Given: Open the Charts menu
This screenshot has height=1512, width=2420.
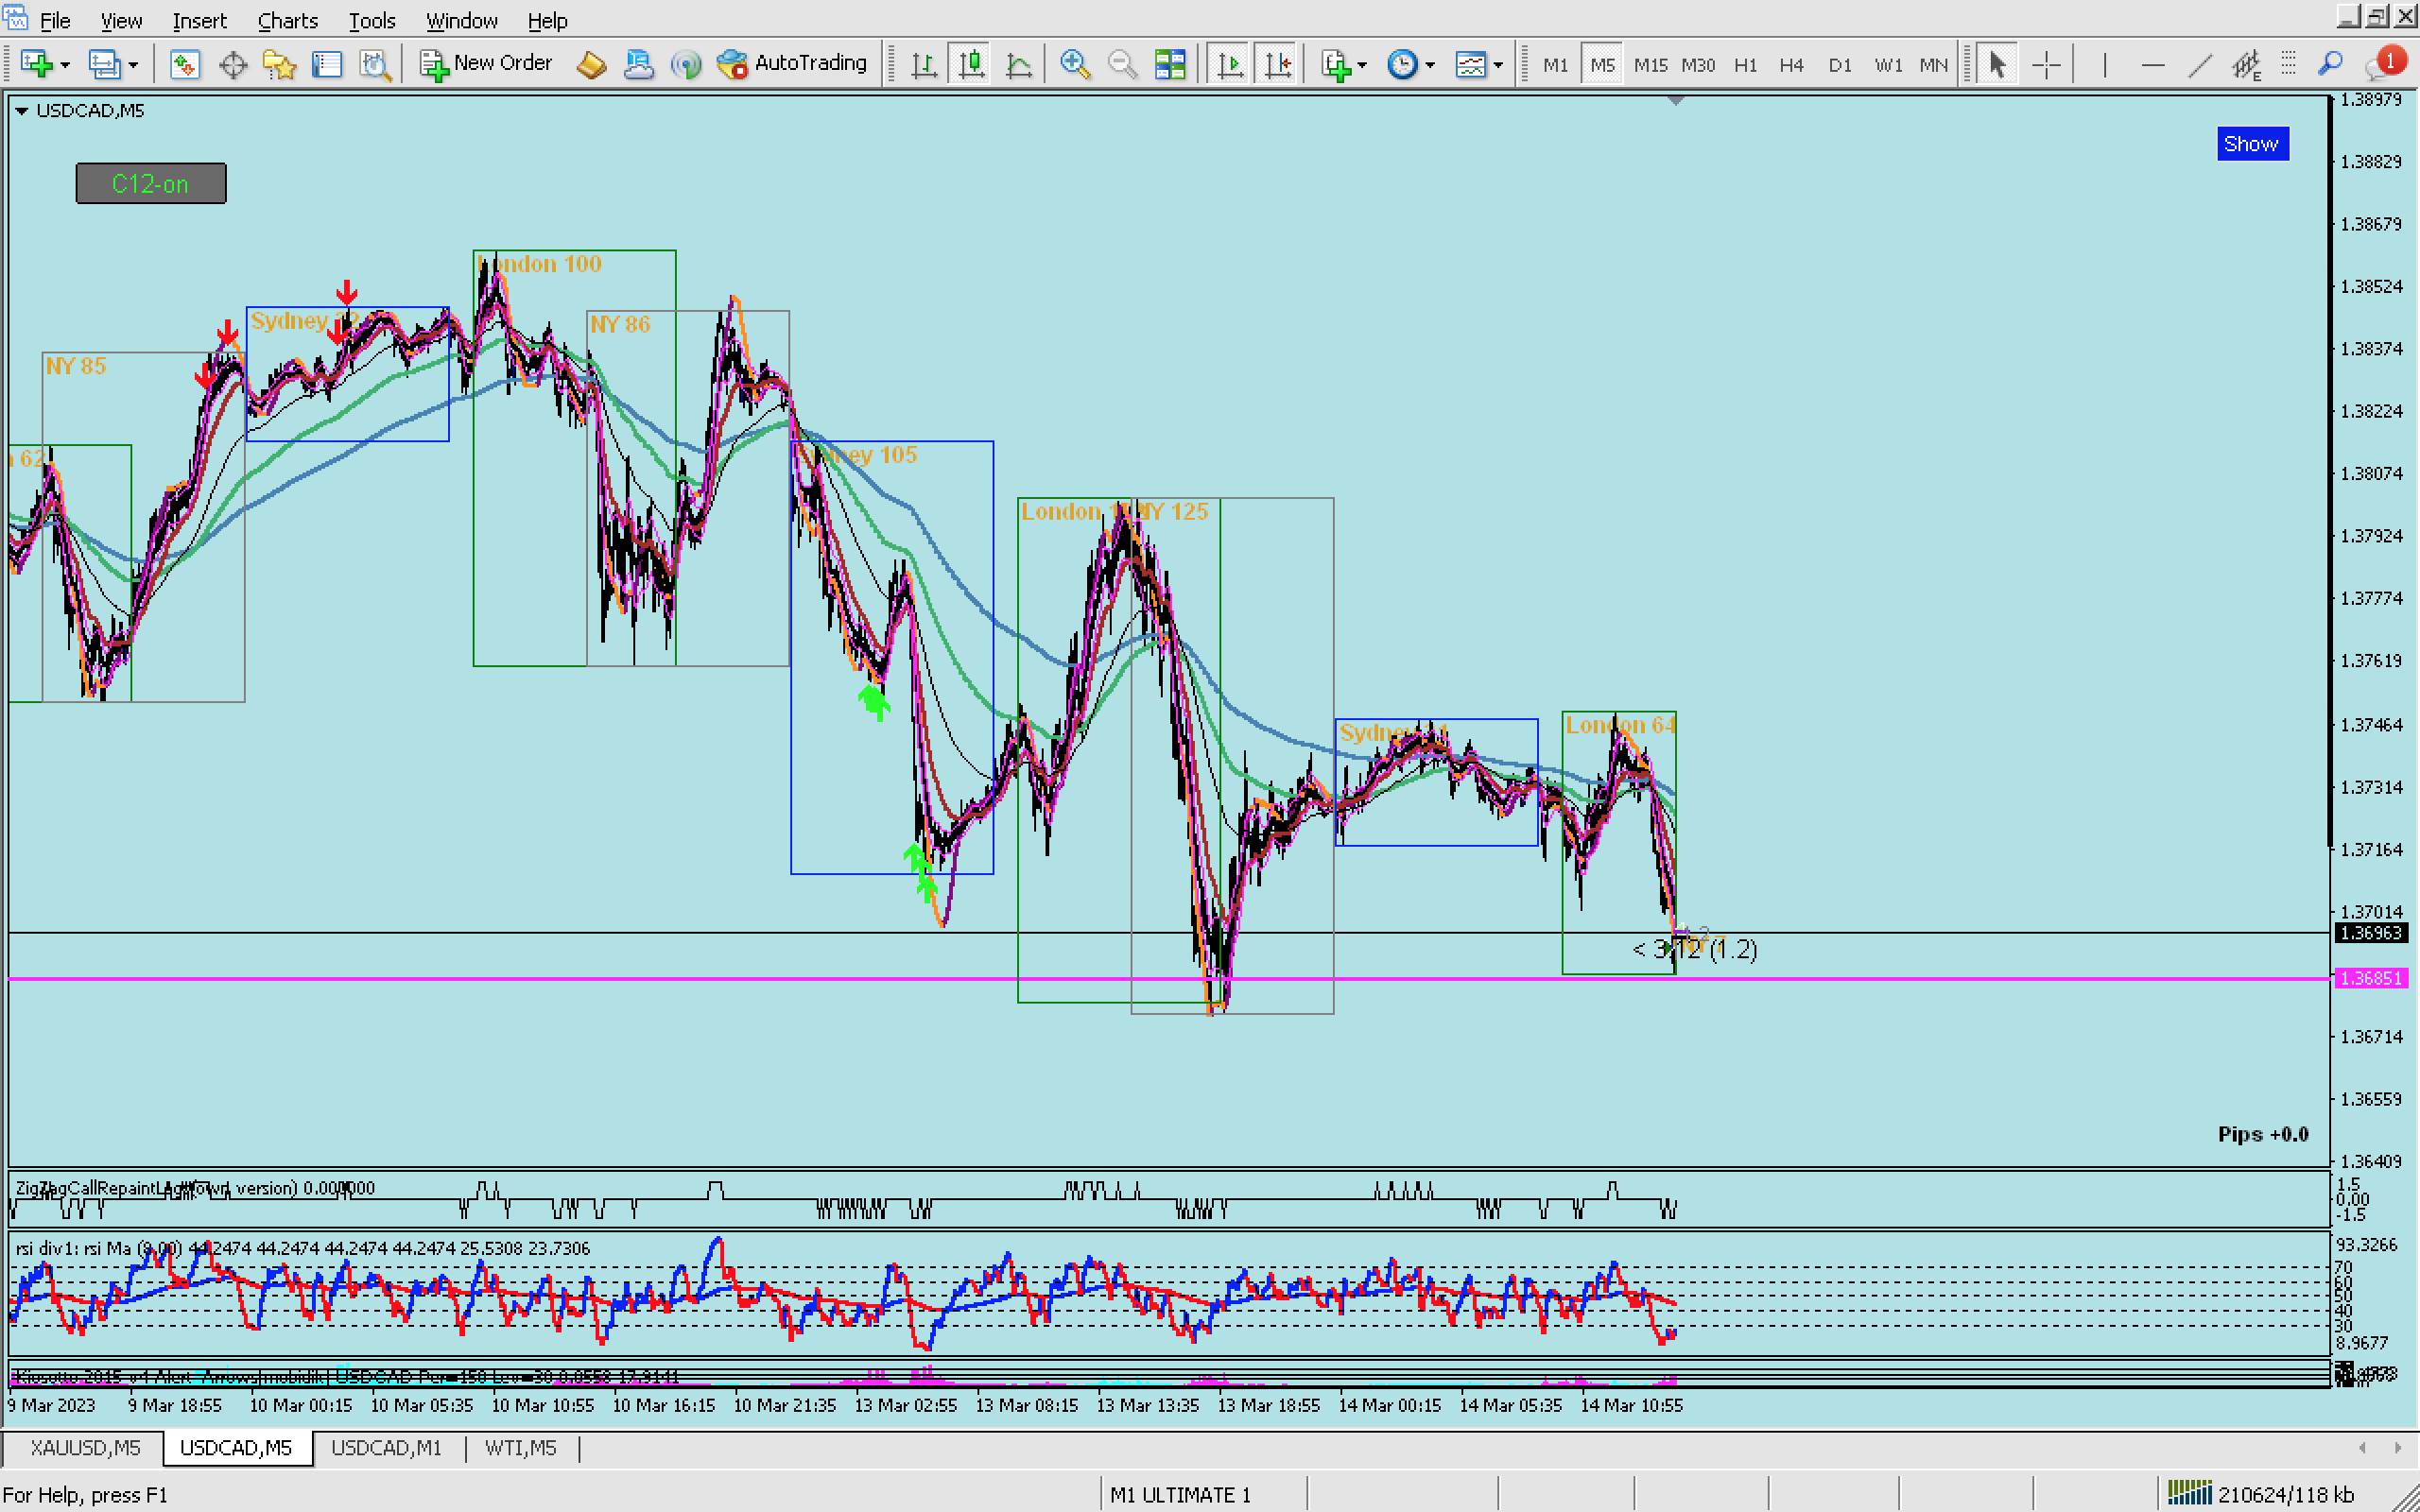Looking at the screenshot, I should 287,20.
